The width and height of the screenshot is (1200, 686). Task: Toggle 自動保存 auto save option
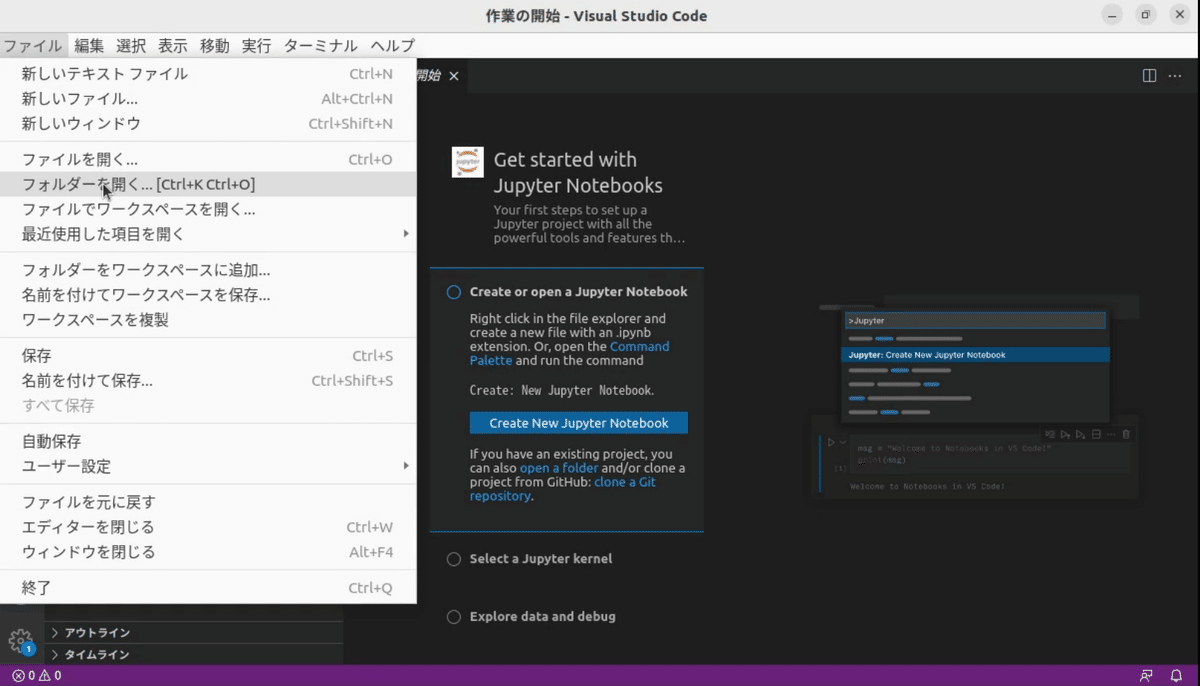click(x=208, y=441)
